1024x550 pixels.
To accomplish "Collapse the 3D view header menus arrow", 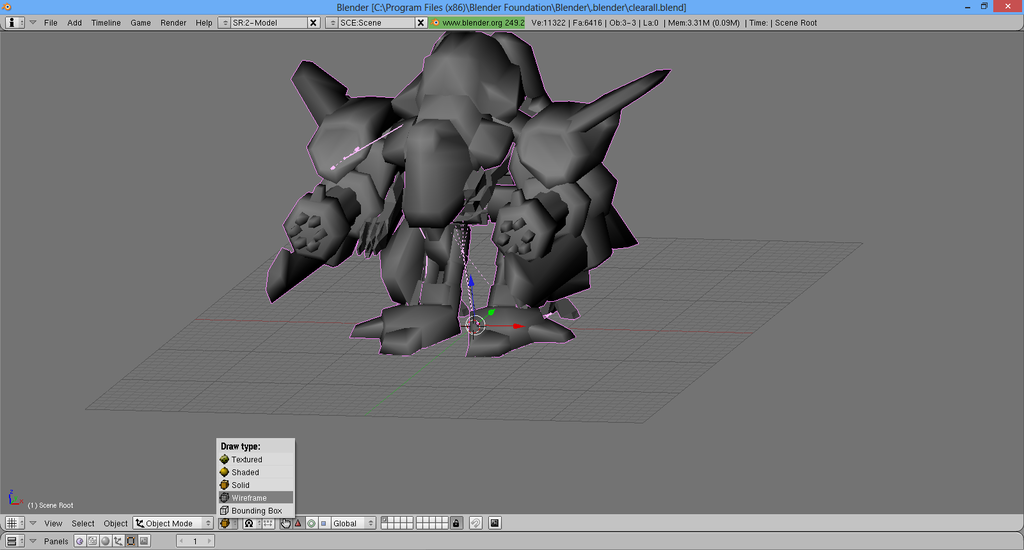I will 33,523.
